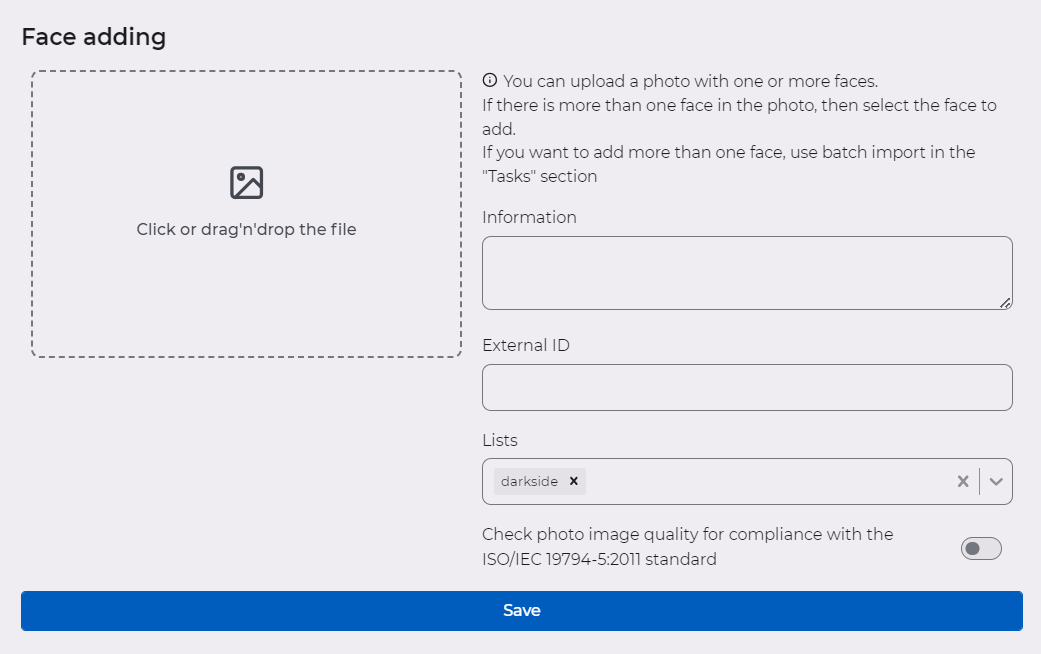
Task: Click the down arrow on the Lists selector
Action: pos(996,481)
